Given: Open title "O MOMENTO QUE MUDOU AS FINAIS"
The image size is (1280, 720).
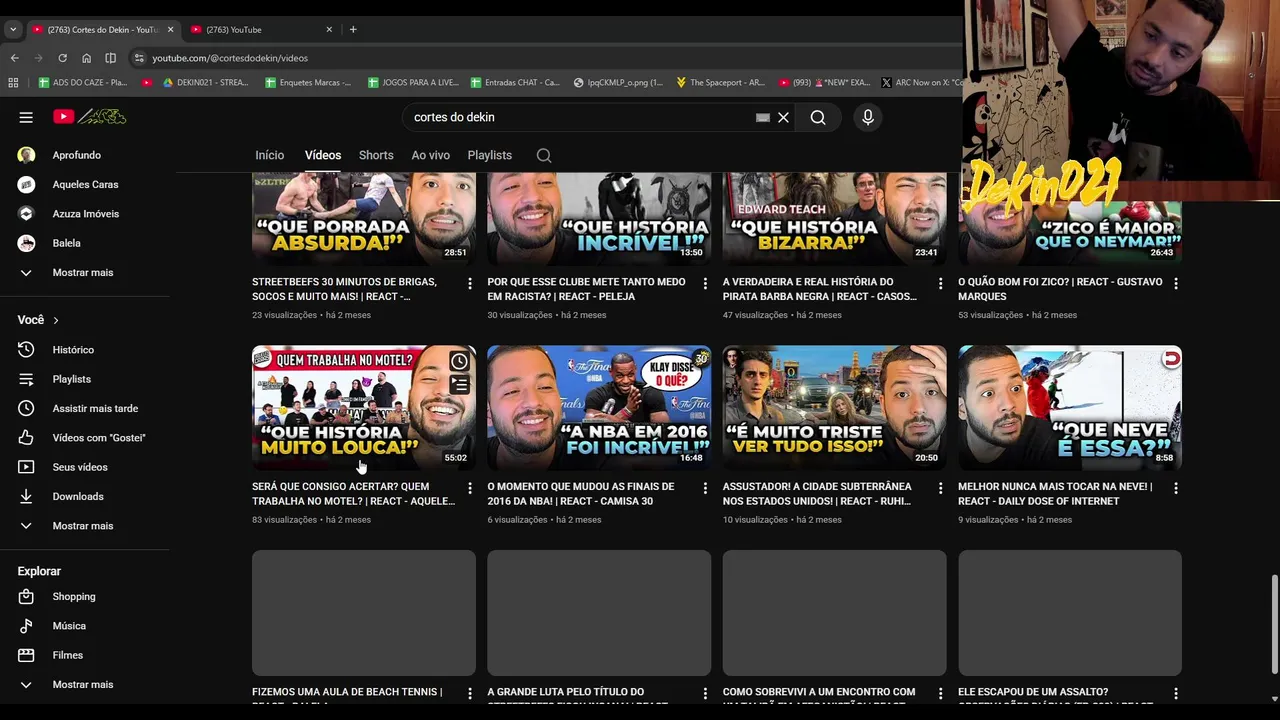Looking at the screenshot, I should [580, 494].
